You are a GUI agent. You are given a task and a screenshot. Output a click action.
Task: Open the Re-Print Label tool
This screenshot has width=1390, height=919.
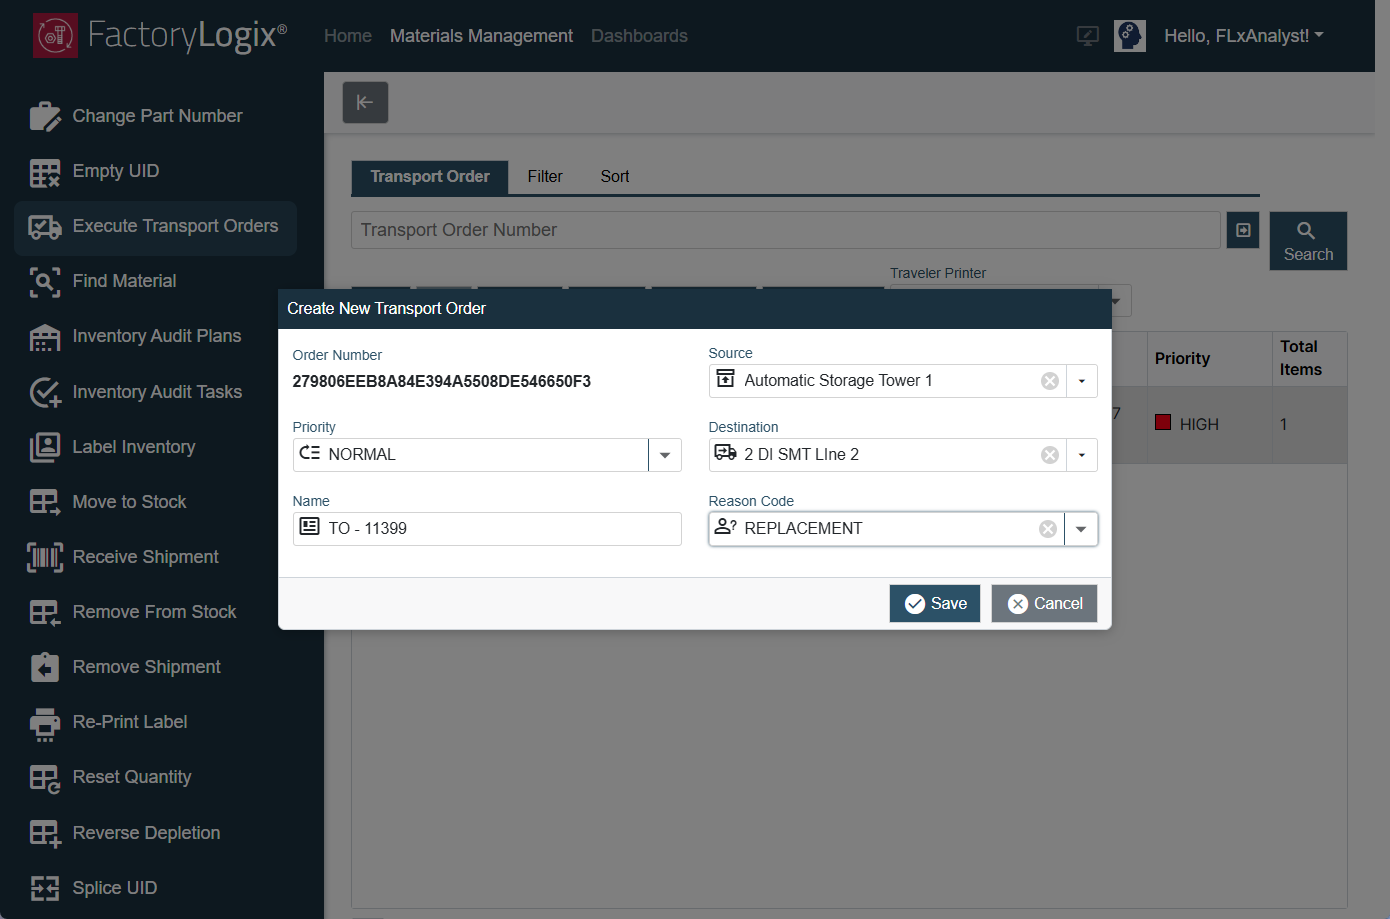click(x=45, y=722)
